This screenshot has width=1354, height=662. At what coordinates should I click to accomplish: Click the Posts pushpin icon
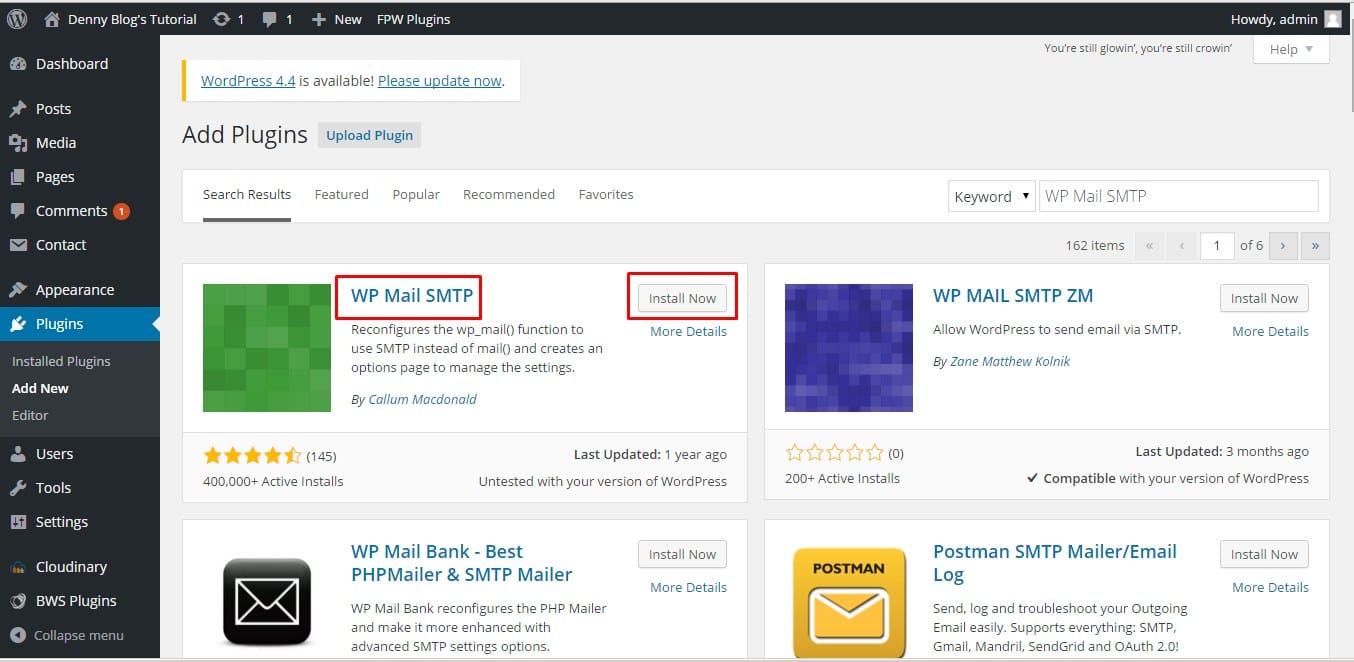(18, 109)
